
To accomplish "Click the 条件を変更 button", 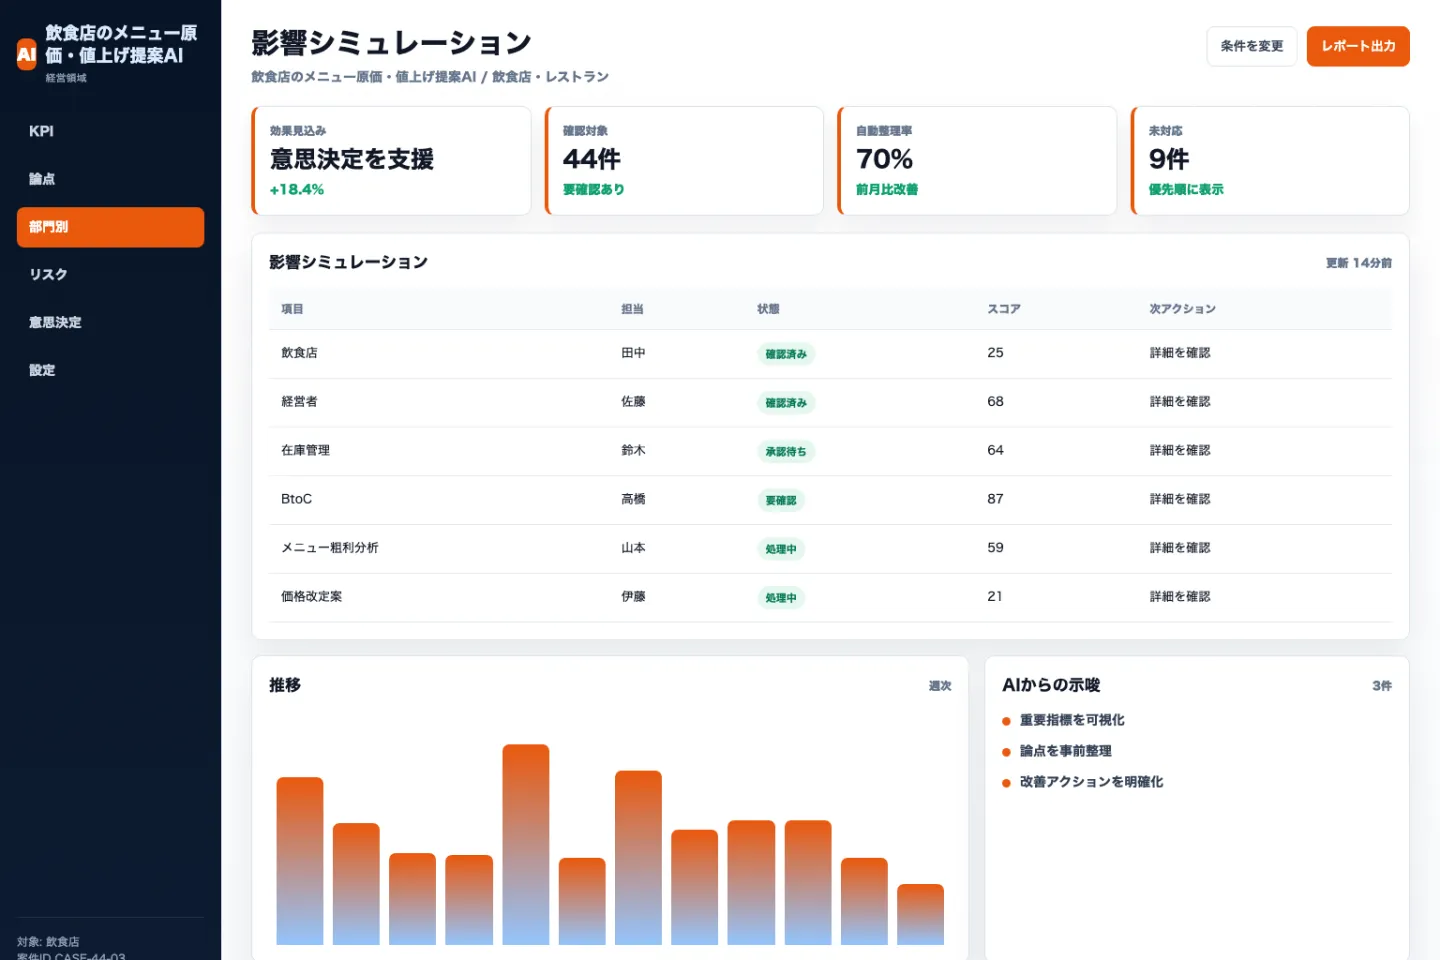I will point(1251,46).
